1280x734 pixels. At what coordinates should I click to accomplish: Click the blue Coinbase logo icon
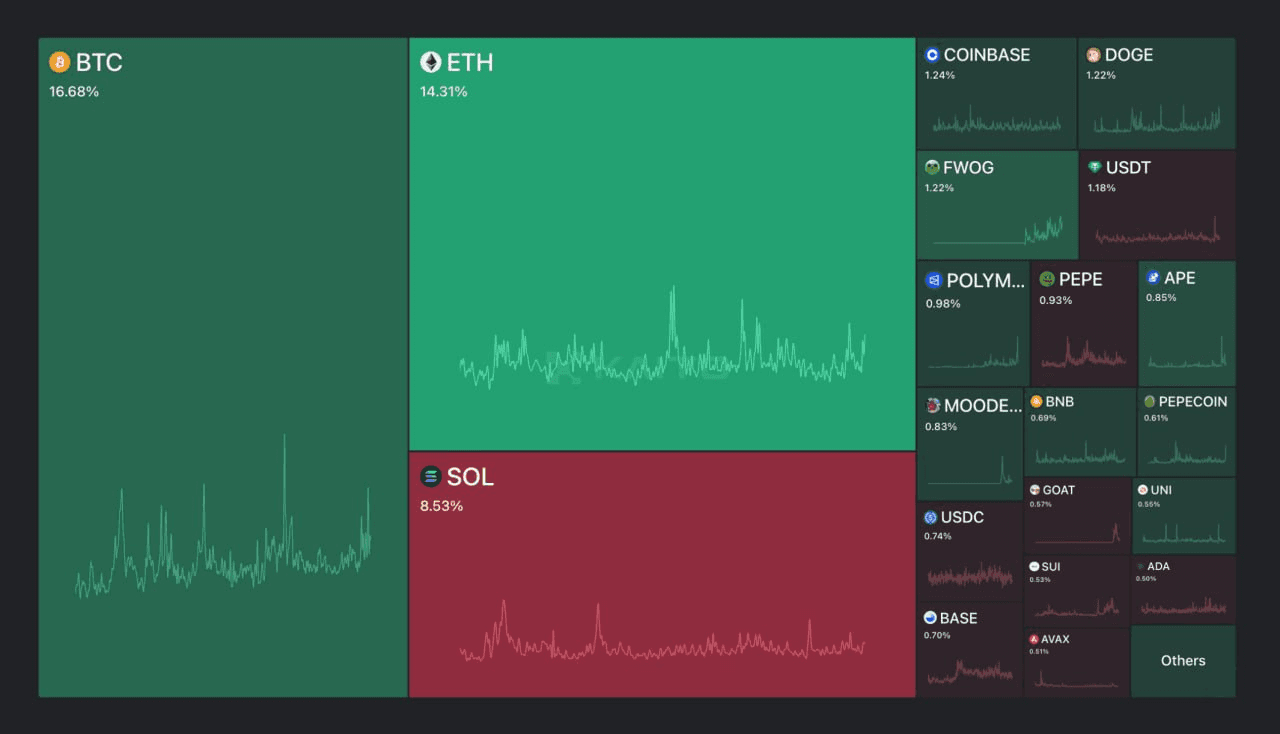[x=932, y=55]
